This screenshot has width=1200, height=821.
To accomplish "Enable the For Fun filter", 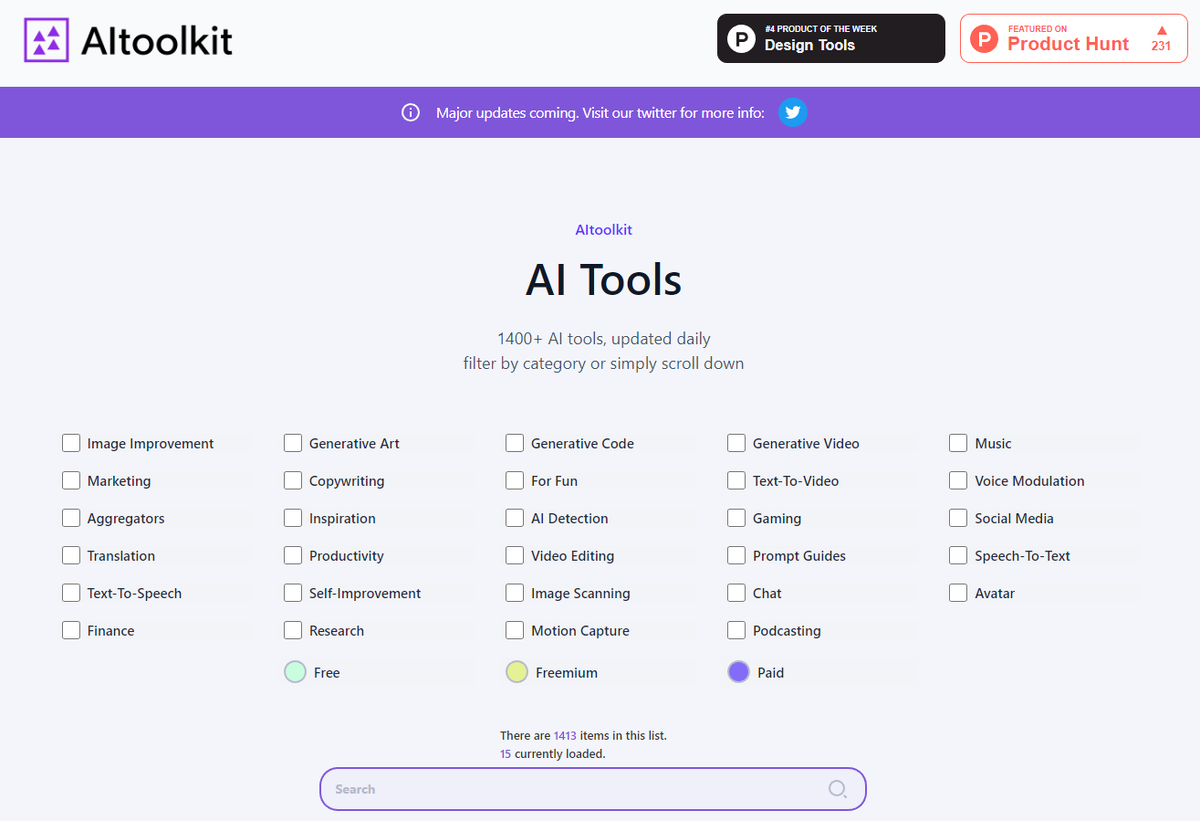I will [515, 481].
